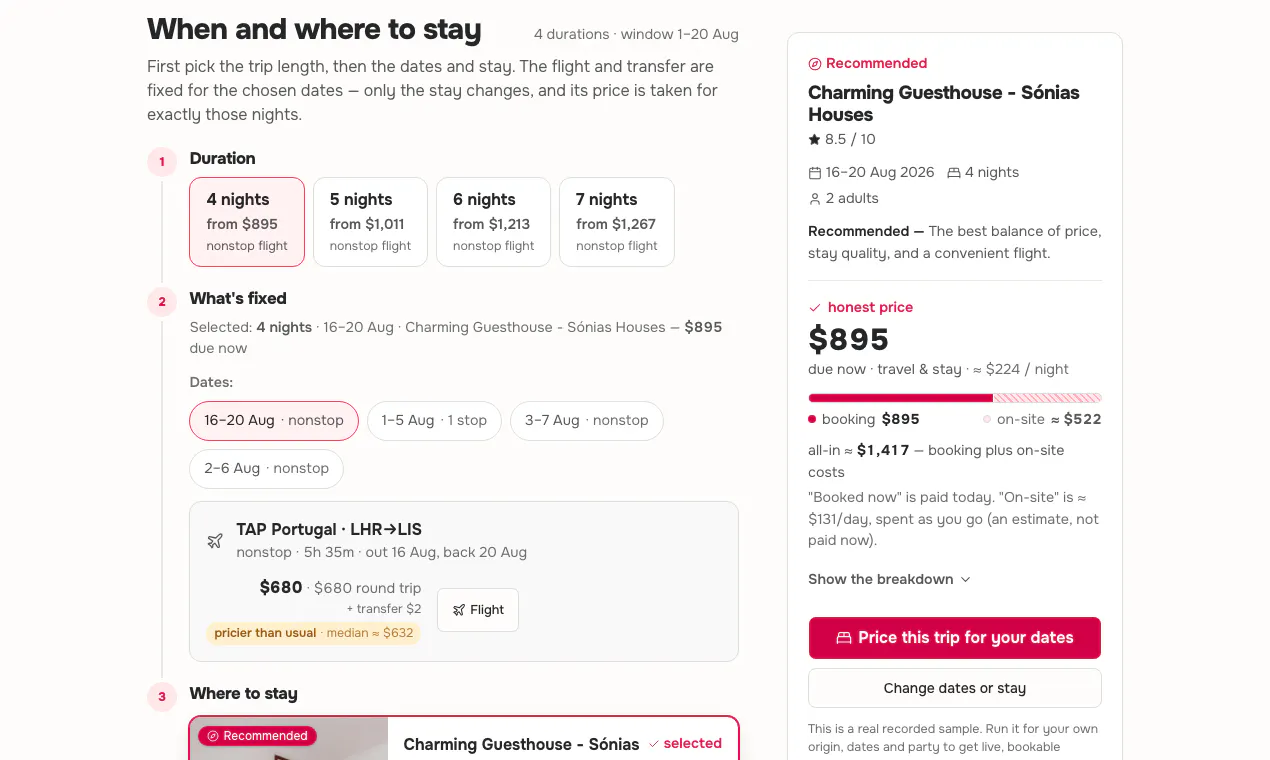Screen dimensions: 1270x760
Task: Switch to the 2–6 Aug nonstop dates
Action: click(x=267, y=468)
